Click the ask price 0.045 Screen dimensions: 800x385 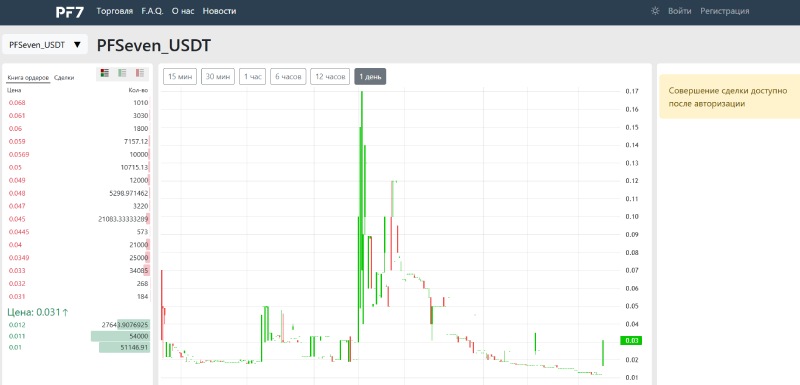point(17,219)
